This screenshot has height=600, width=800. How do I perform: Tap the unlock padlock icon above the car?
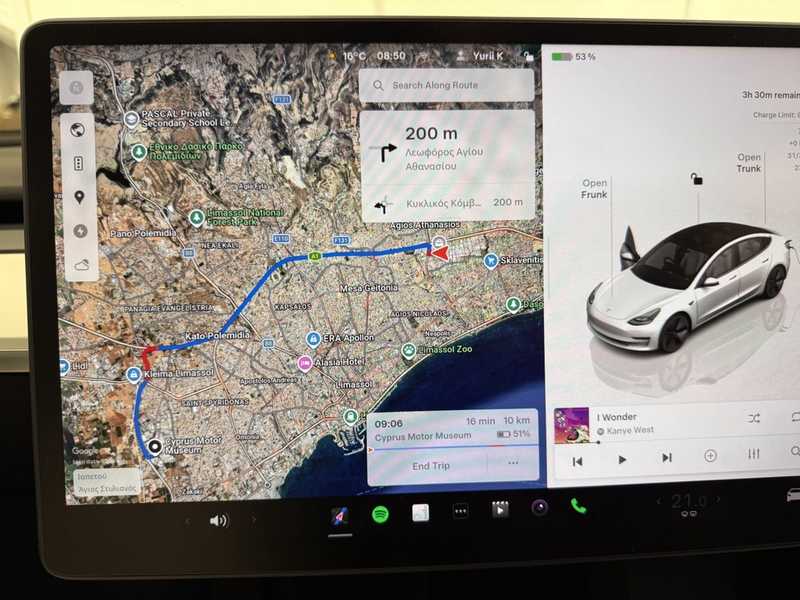(x=696, y=179)
